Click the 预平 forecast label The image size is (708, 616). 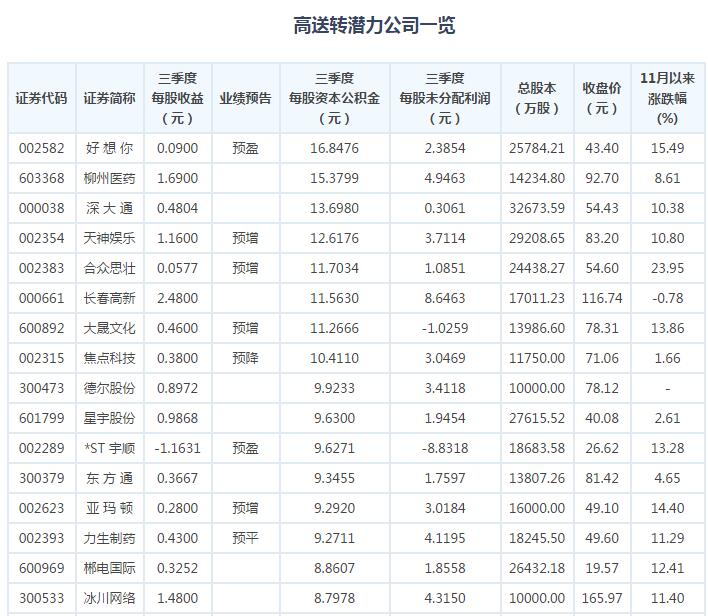[245, 538]
